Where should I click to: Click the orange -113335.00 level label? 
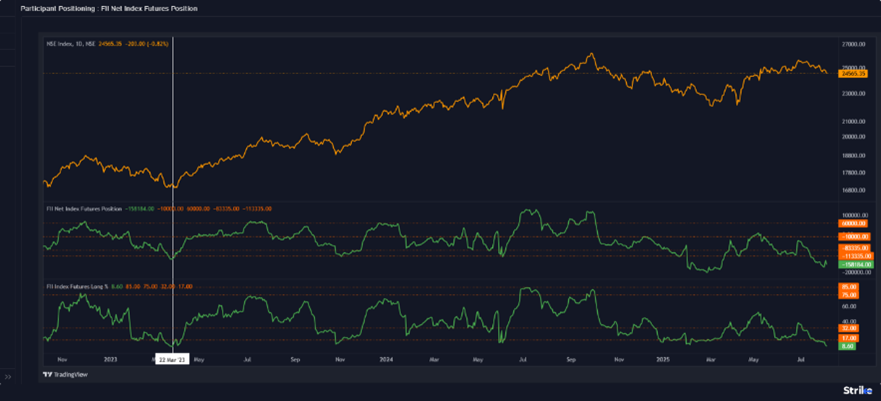pyautogui.click(x=853, y=255)
